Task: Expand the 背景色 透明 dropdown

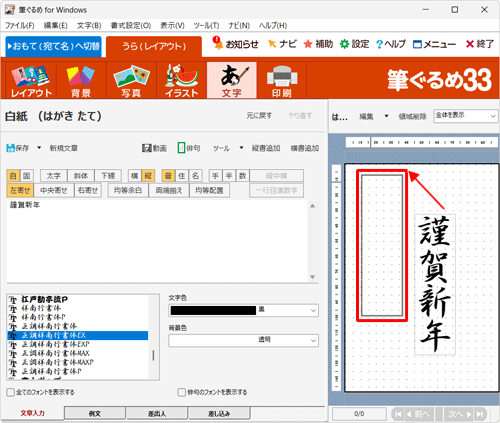Action: tap(313, 340)
